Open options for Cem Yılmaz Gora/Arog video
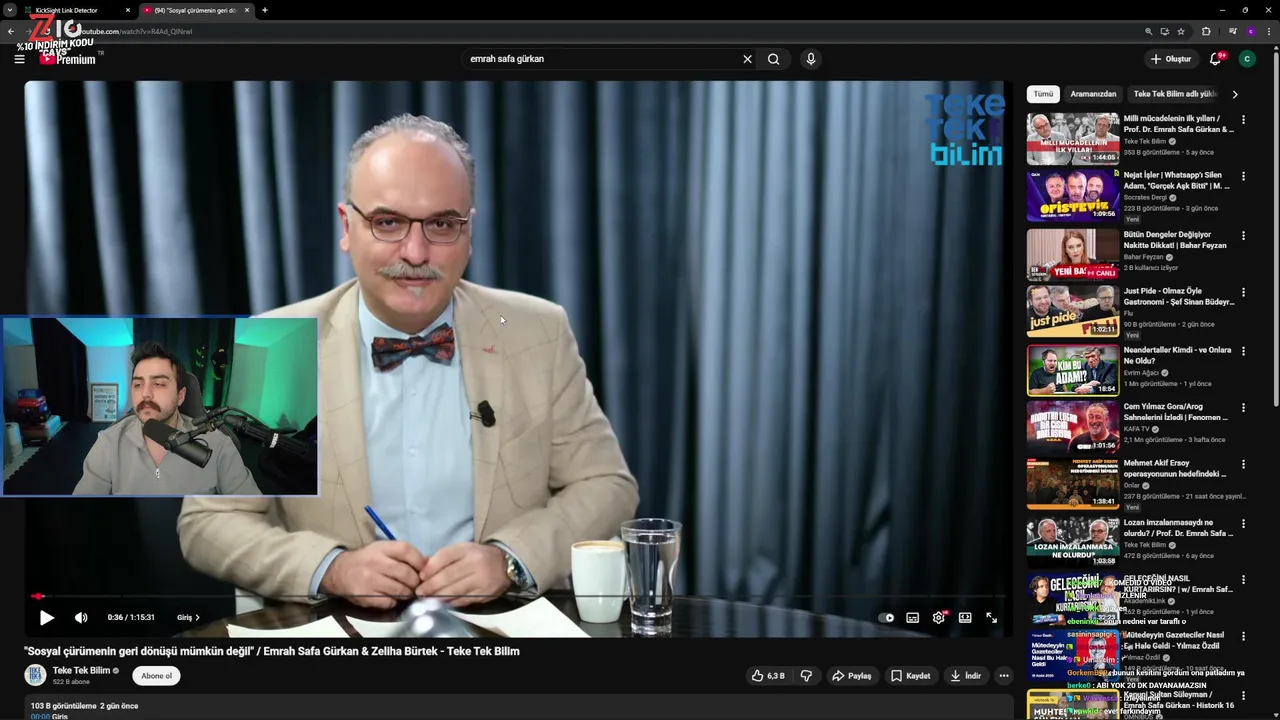The width and height of the screenshot is (1280, 720). point(1244,408)
